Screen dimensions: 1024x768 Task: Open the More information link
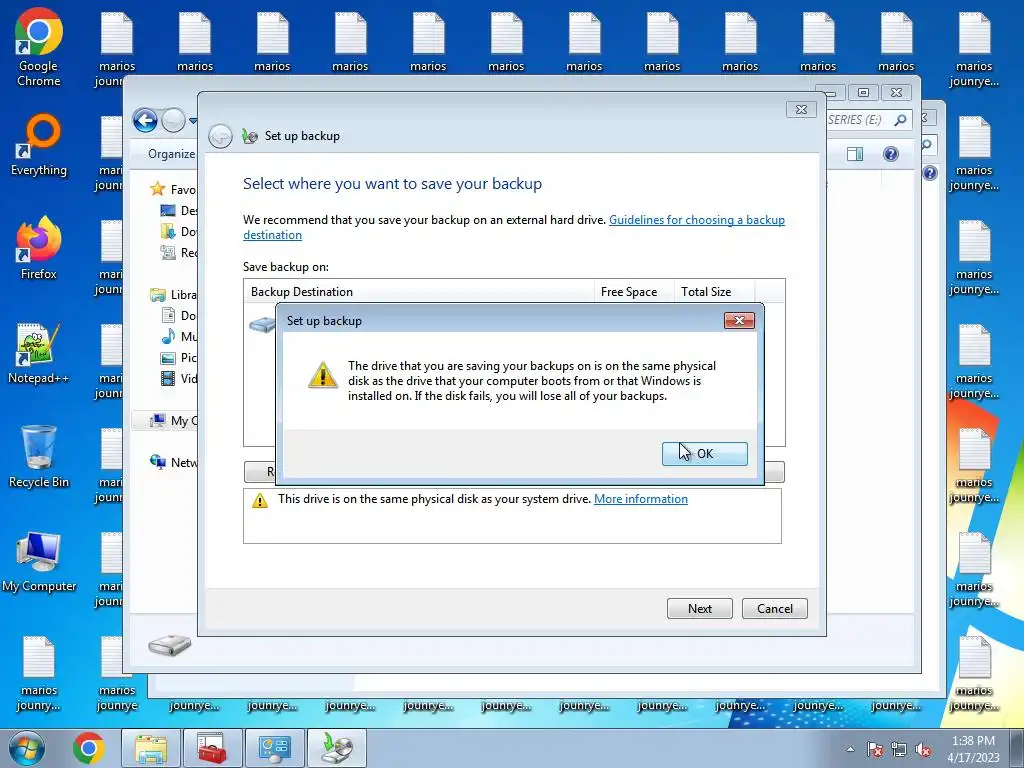click(641, 499)
